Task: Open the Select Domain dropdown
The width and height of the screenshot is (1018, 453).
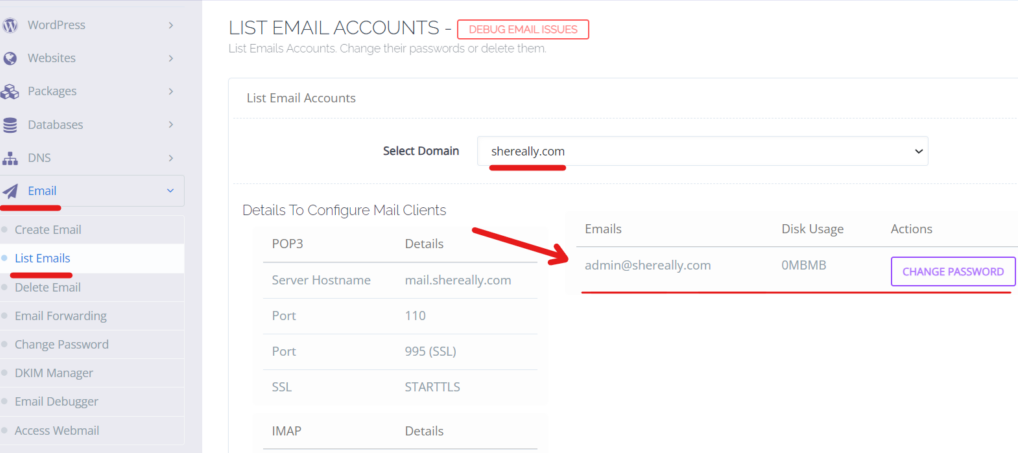Action: [x=702, y=151]
